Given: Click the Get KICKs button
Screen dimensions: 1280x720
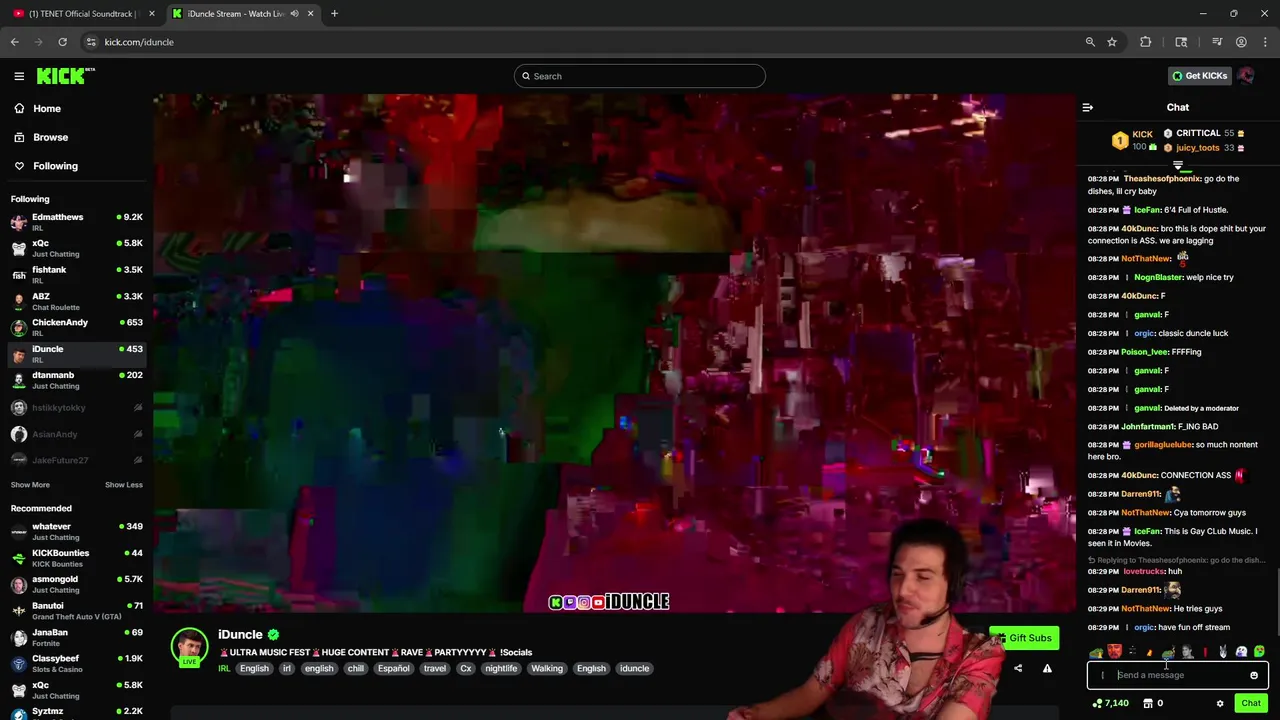Looking at the screenshot, I should (x=1199, y=76).
